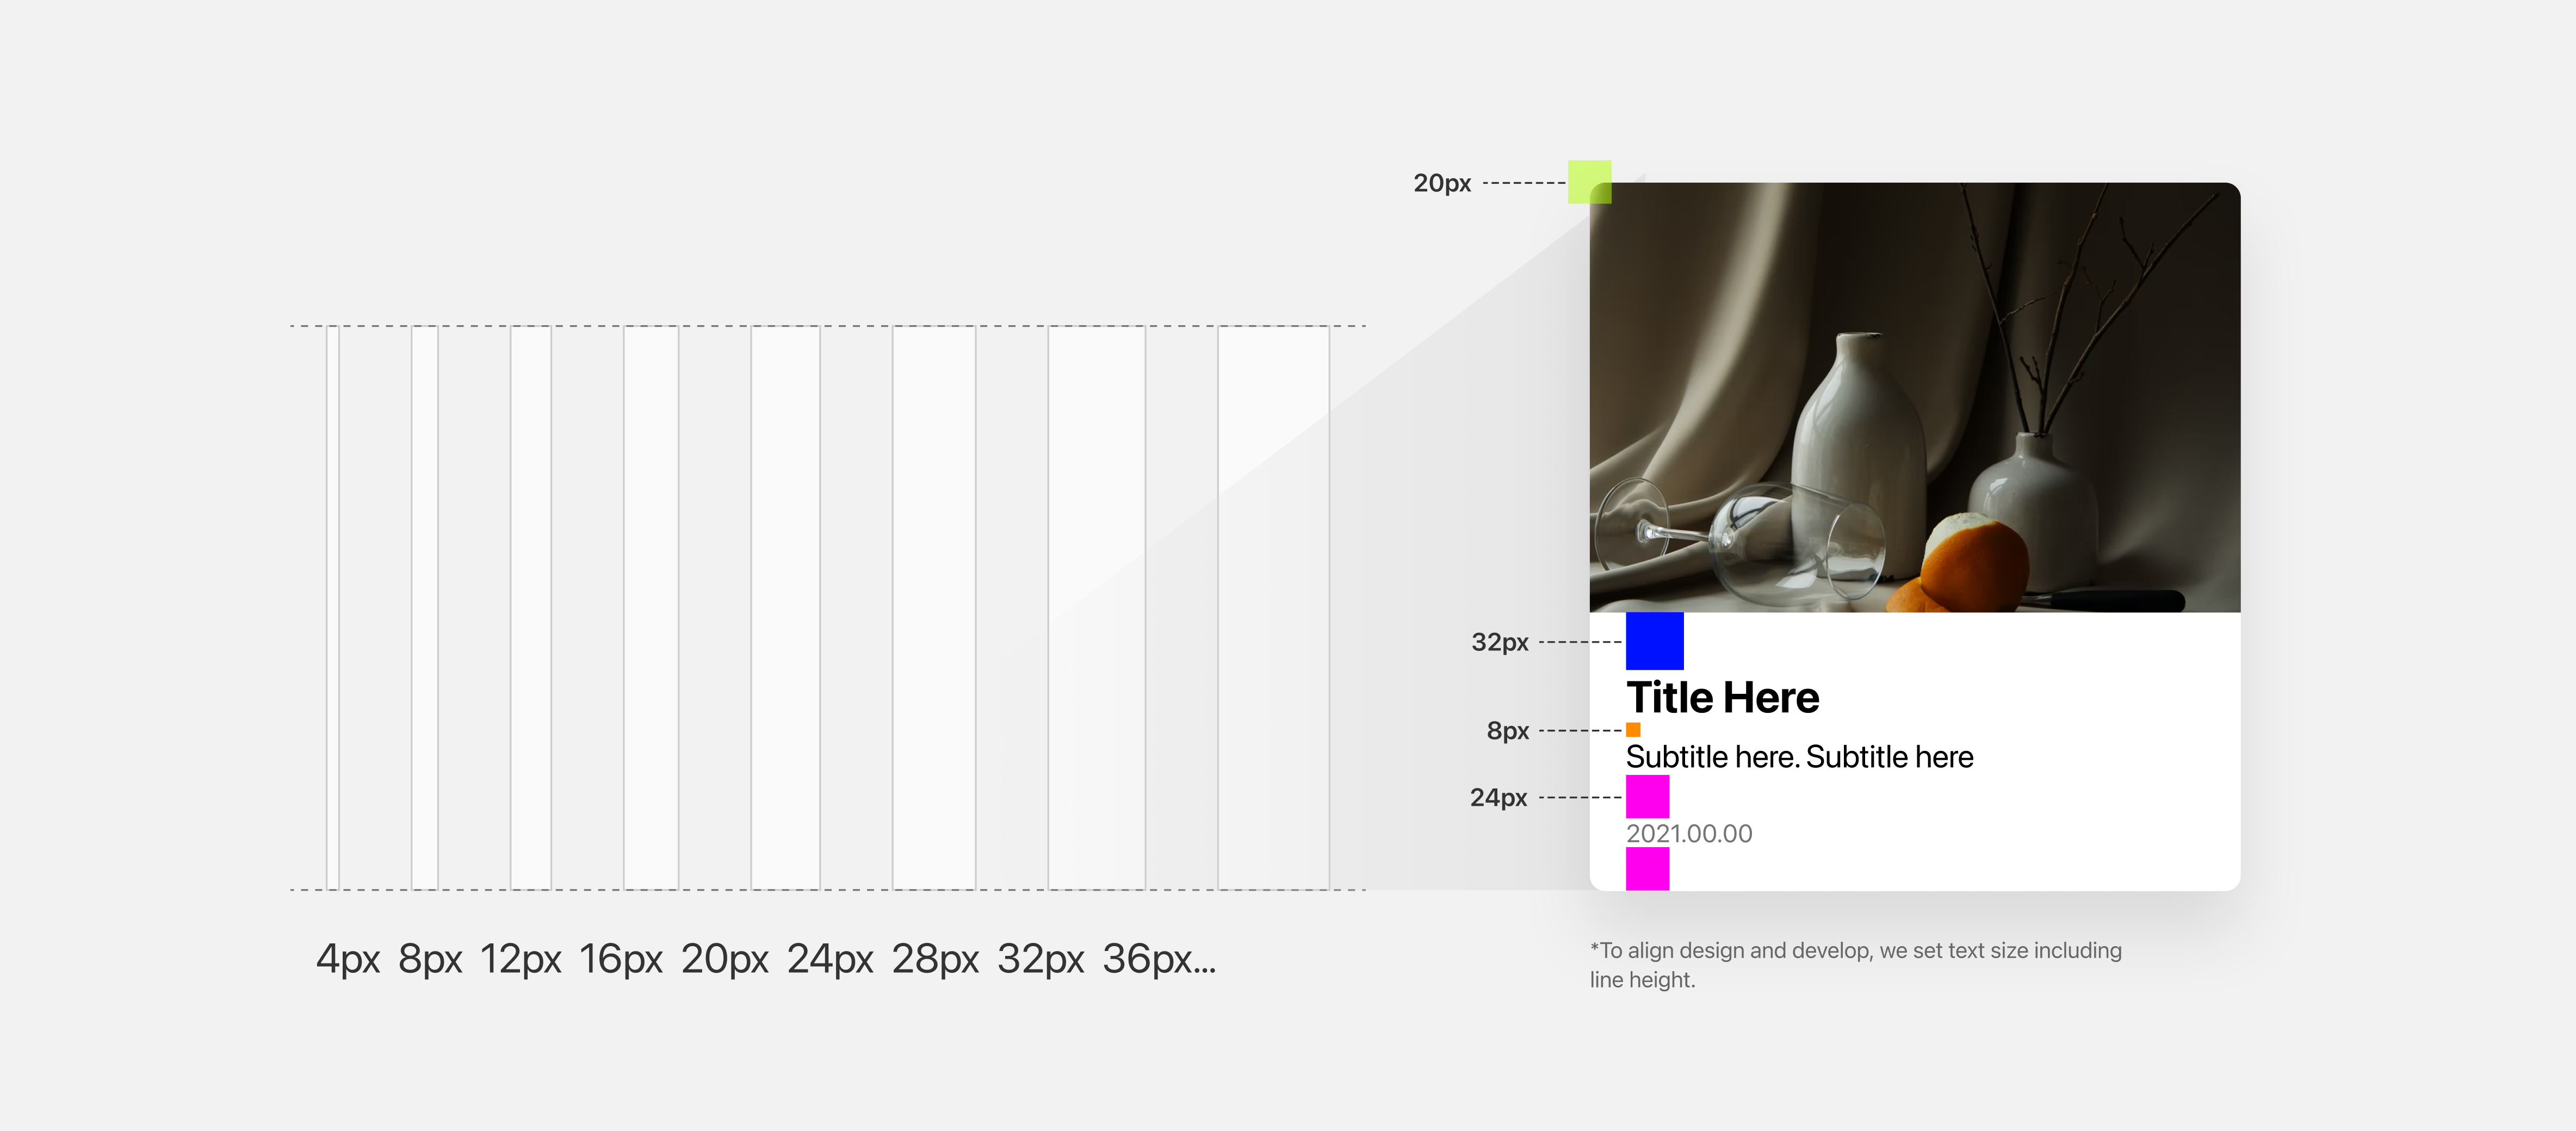Open the still life photo in the card
Image resolution: width=2576 pixels, height=1131 pixels.
[1914, 397]
